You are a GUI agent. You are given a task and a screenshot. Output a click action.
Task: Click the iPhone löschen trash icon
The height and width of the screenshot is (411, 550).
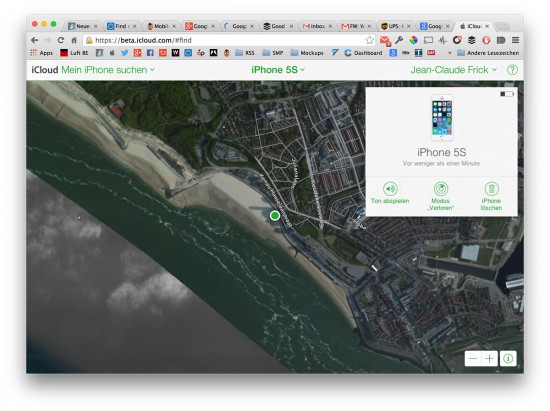[x=491, y=189]
